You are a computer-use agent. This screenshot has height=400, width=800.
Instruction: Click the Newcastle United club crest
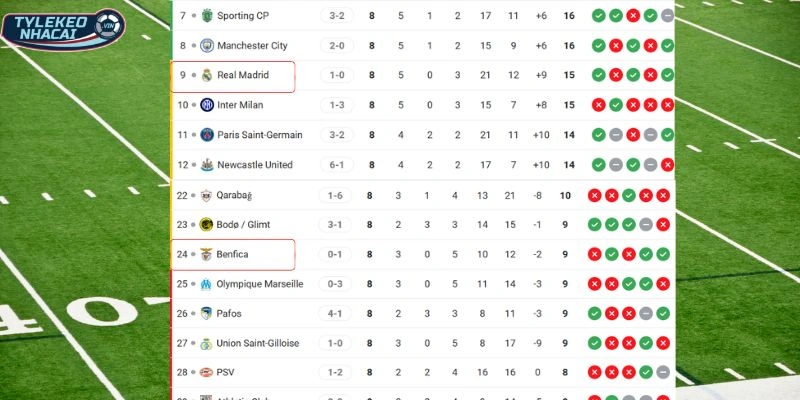click(207, 165)
